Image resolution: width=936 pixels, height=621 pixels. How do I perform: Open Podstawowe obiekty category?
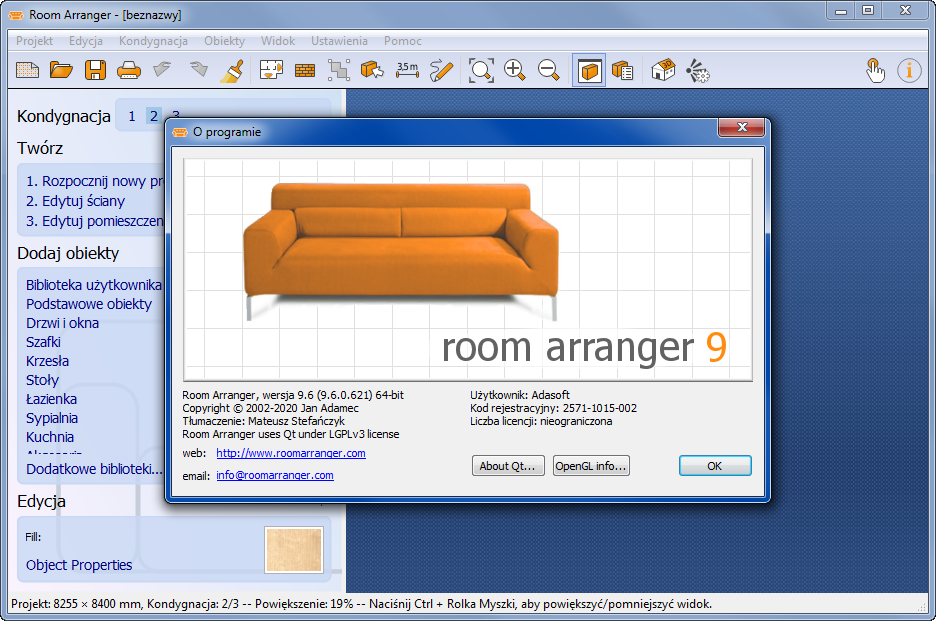[x=89, y=305]
